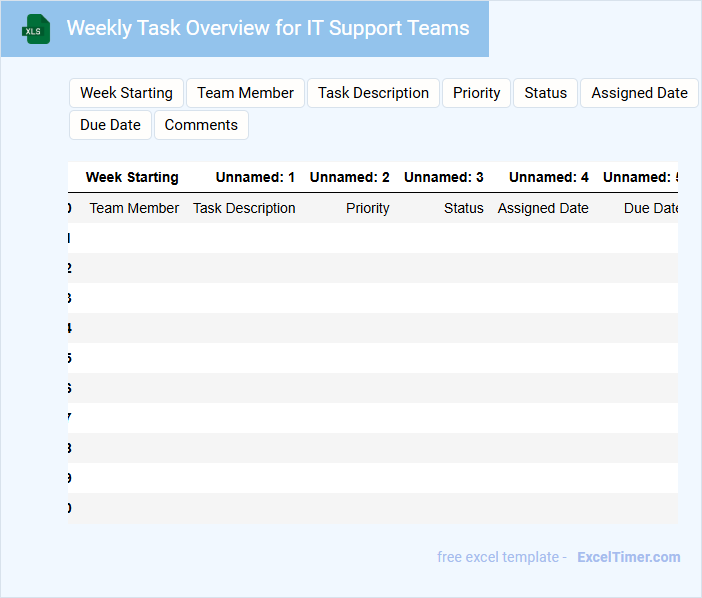Click the Unnamed: 3 column header
Viewport: 702px width, 598px height.
(443, 177)
